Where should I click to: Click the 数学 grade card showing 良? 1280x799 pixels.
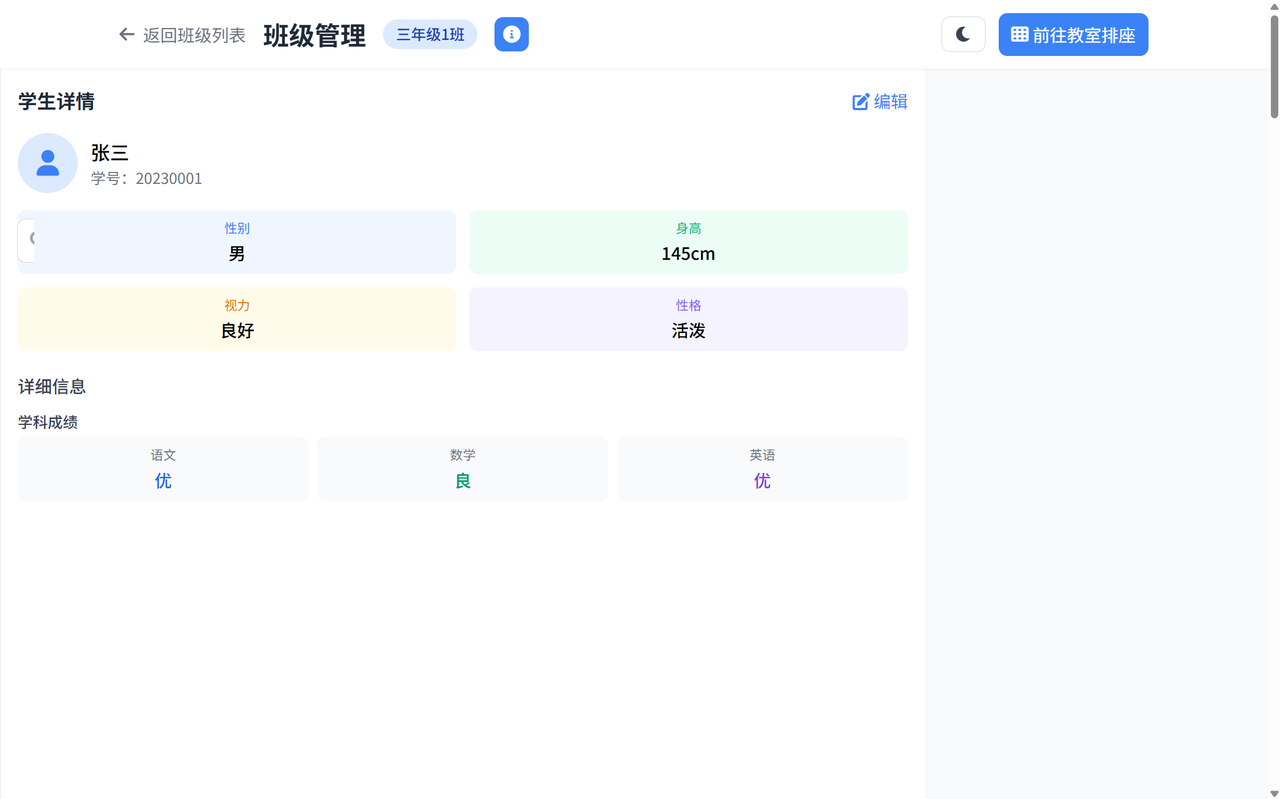pyautogui.click(x=462, y=469)
